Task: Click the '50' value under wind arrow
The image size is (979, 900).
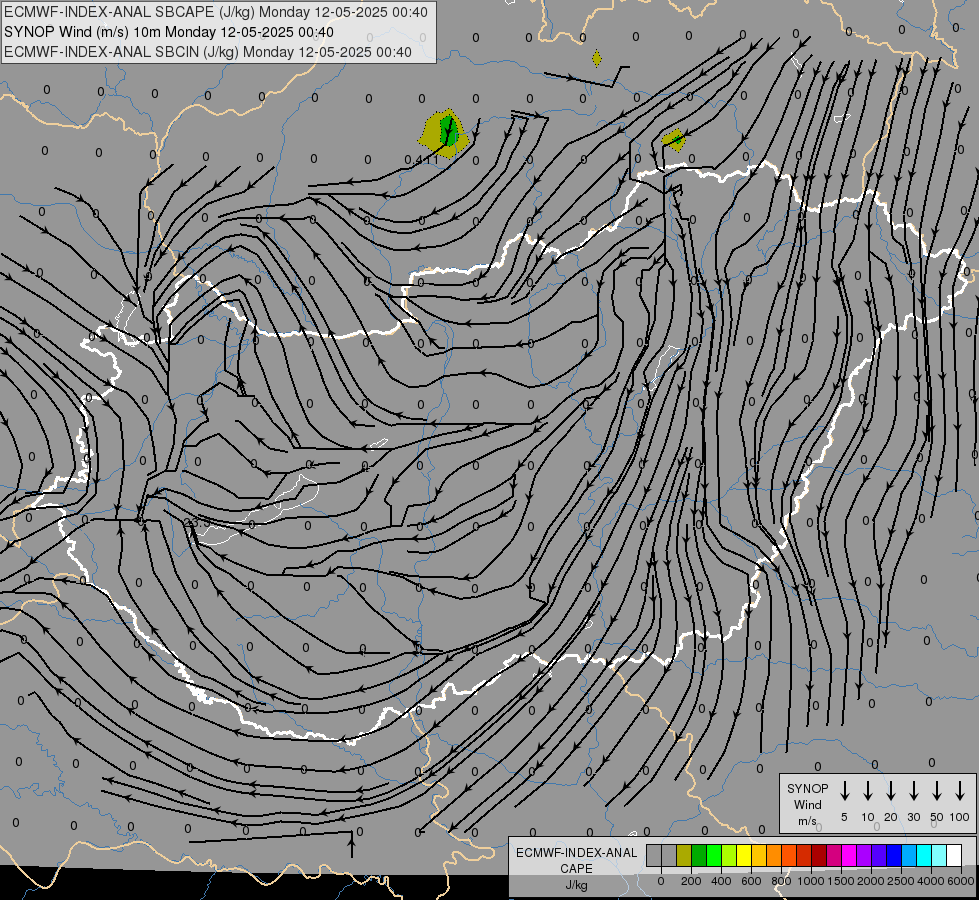Action: coord(937,817)
